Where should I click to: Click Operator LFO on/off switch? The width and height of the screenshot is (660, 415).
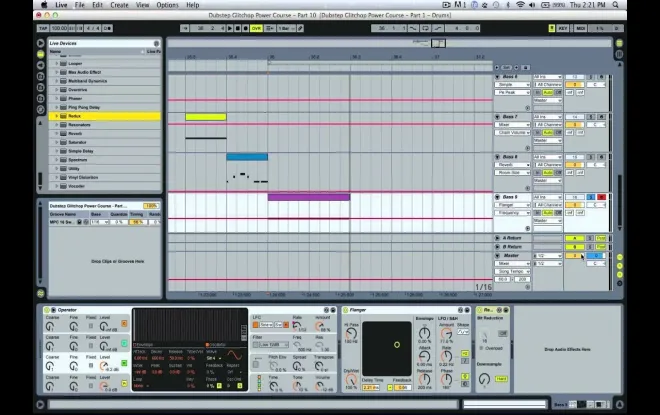255,325
